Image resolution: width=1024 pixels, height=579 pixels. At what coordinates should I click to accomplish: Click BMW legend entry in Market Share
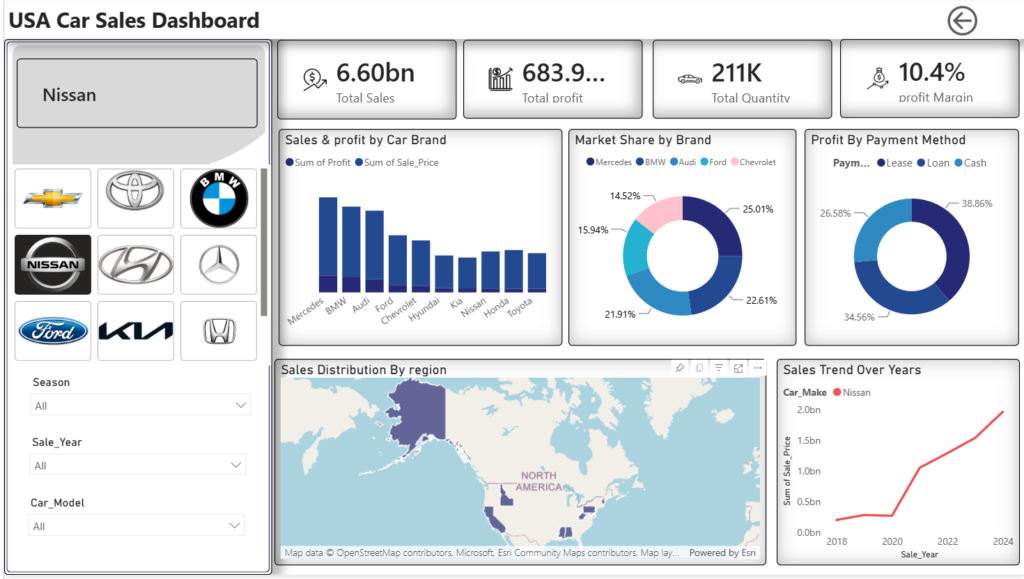[650, 162]
